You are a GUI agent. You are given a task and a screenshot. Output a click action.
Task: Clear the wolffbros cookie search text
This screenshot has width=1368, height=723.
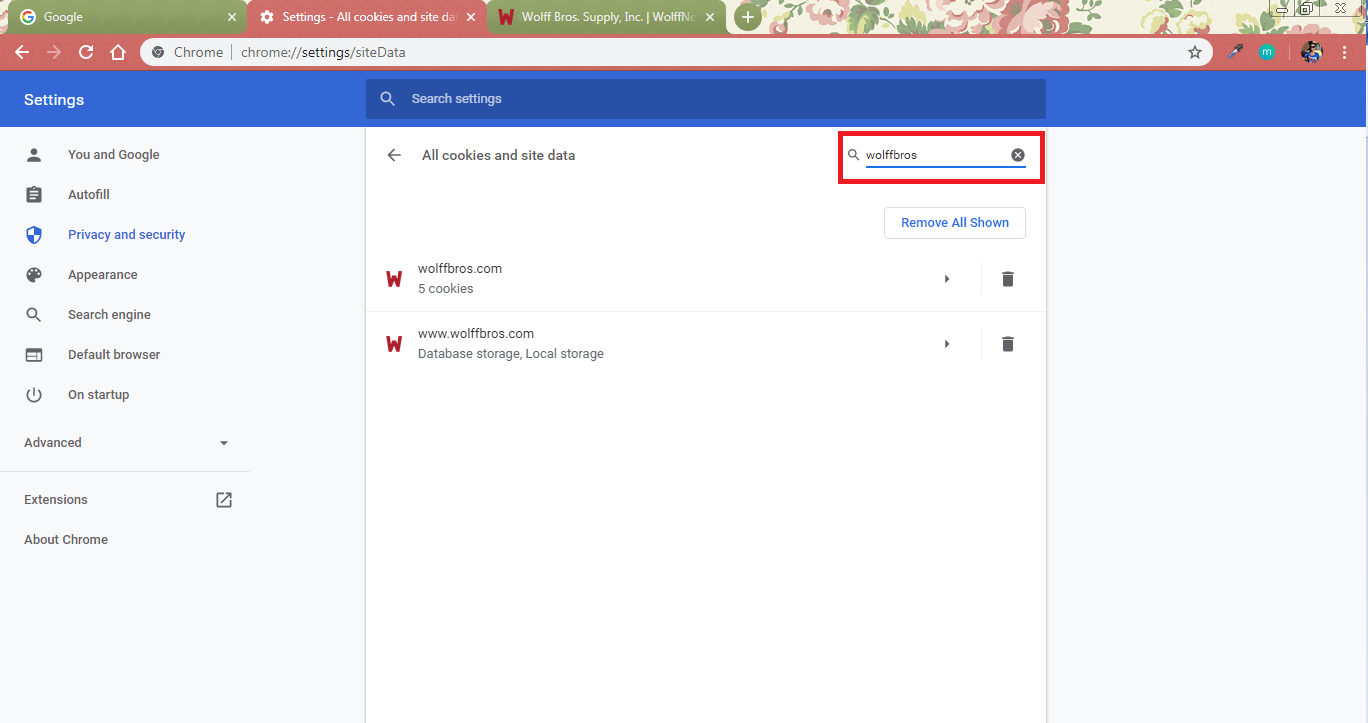(x=1018, y=155)
